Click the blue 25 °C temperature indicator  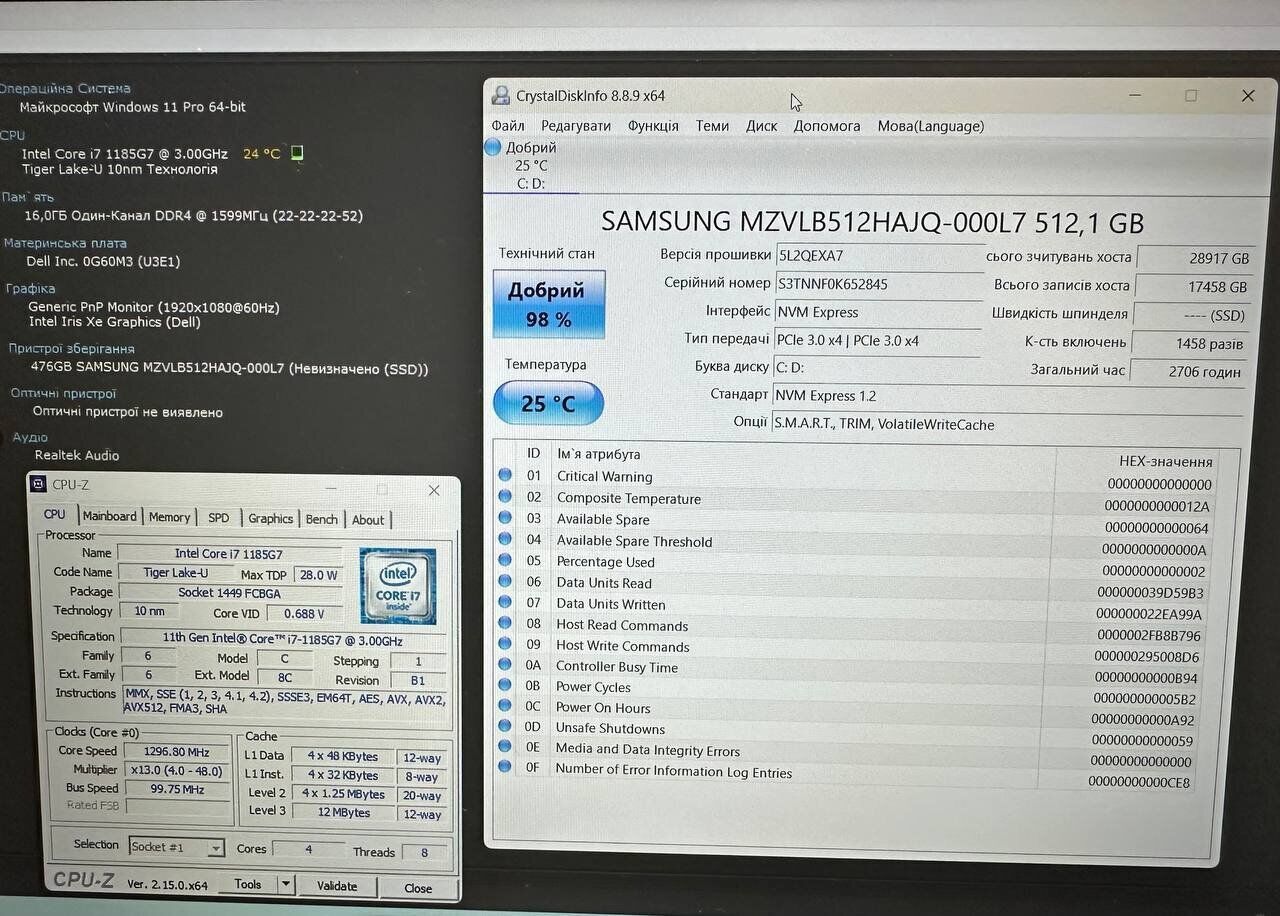(548, 404)
